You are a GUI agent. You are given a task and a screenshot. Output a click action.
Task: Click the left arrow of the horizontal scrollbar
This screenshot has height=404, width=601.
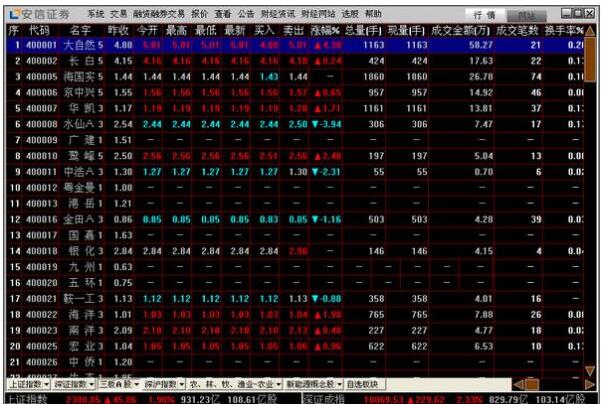coord(518,384)
